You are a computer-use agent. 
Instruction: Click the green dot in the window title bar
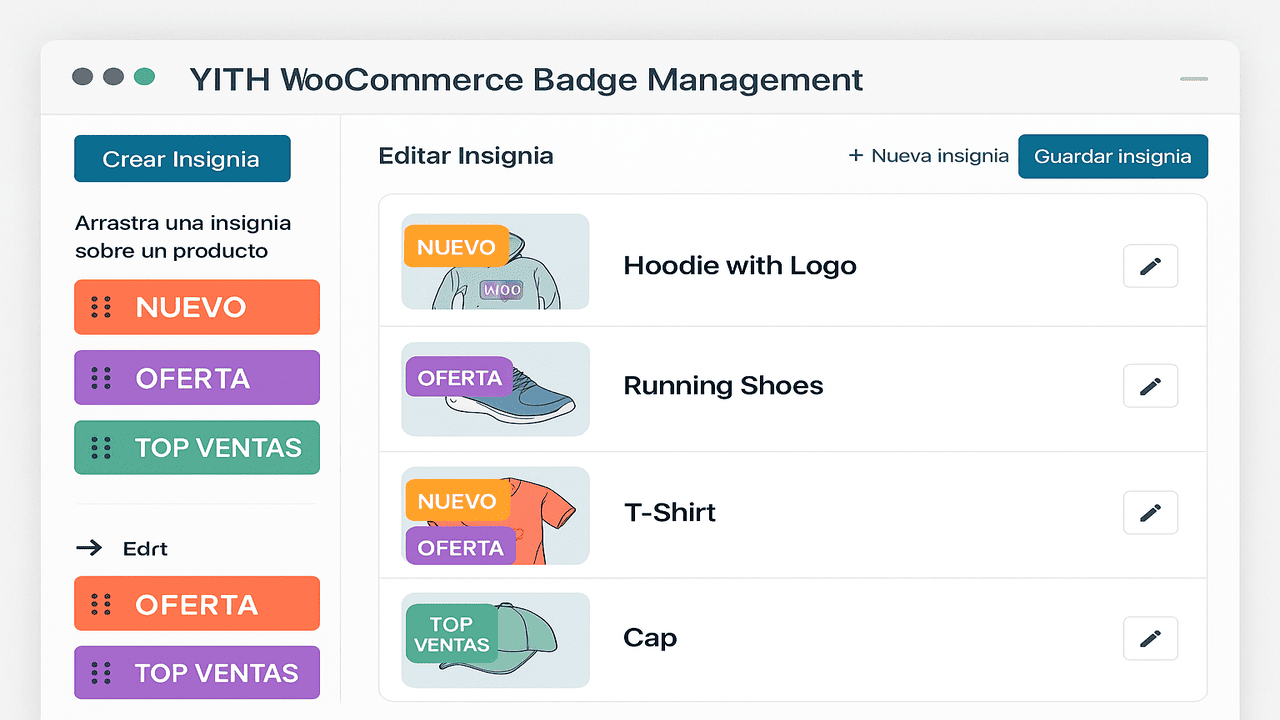click(x=144, y=77)
